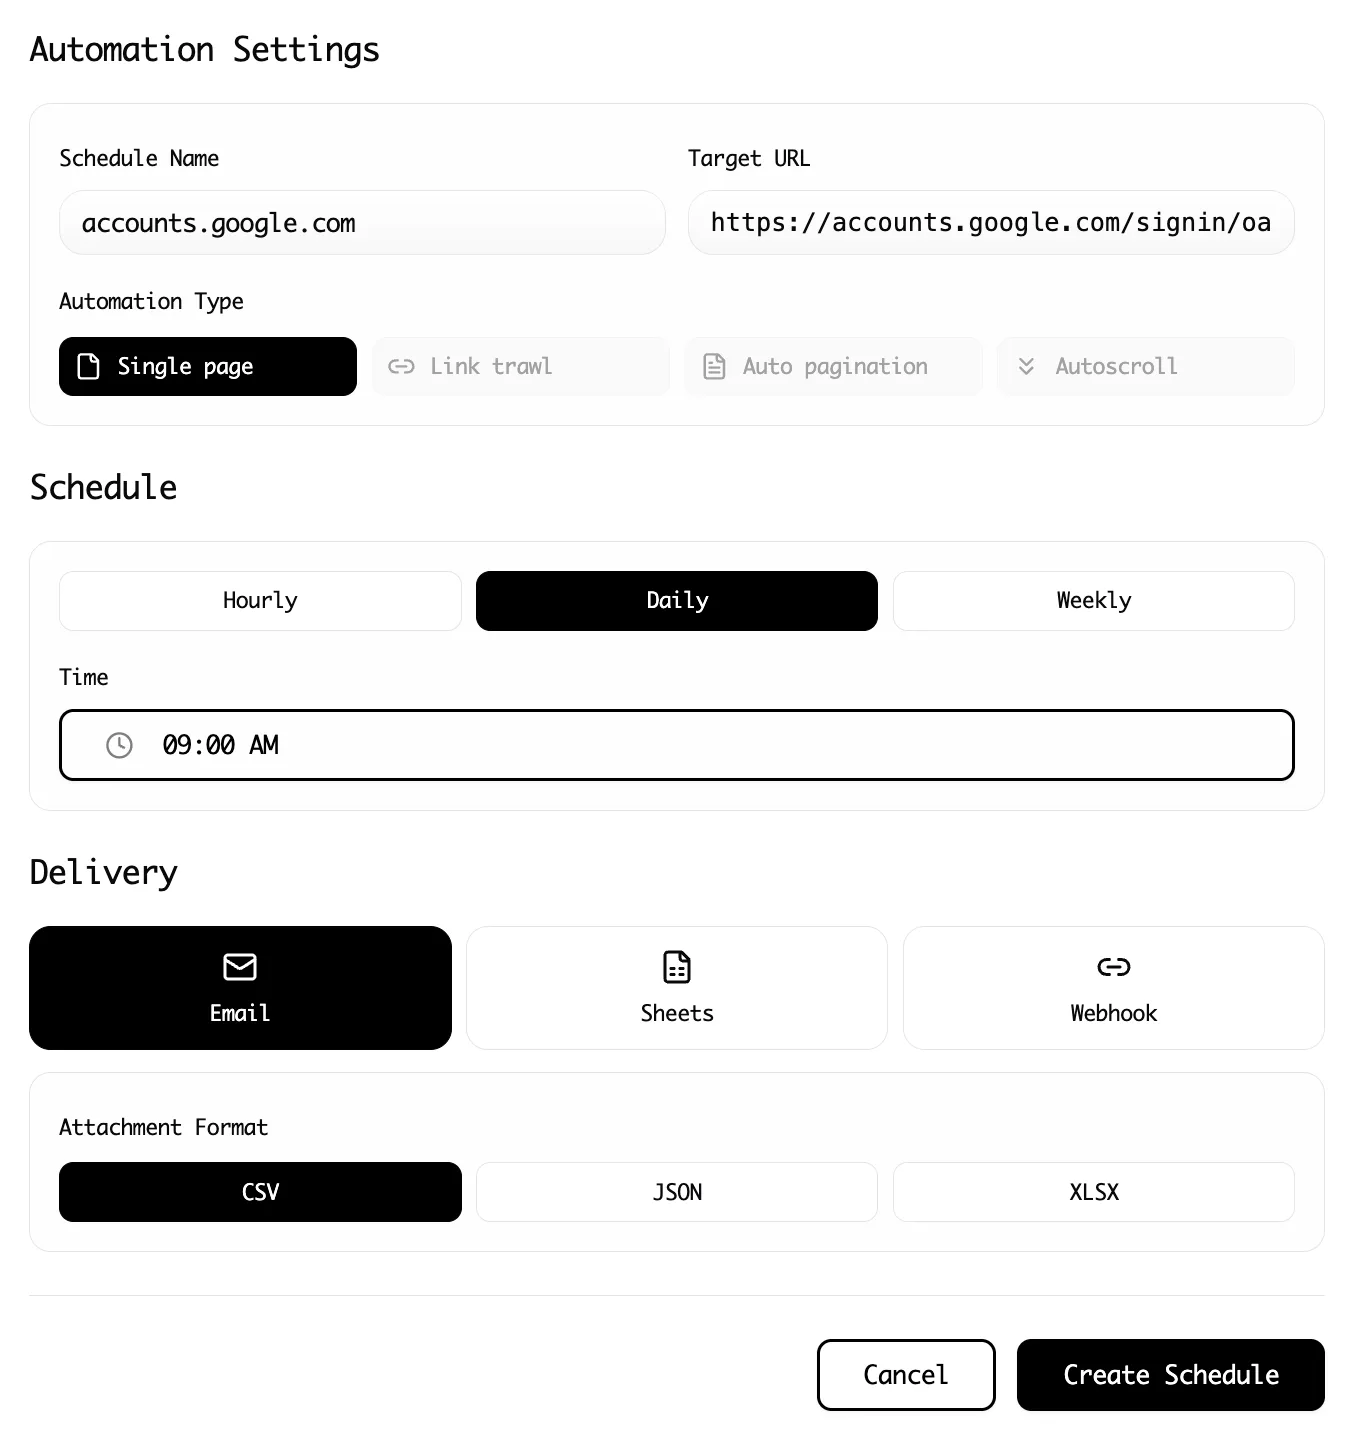Image resolution: width=1372 pixels, height=1436 pixels.
Task: Switch schedule frequency to Hourly
Action: pos(259,600)
